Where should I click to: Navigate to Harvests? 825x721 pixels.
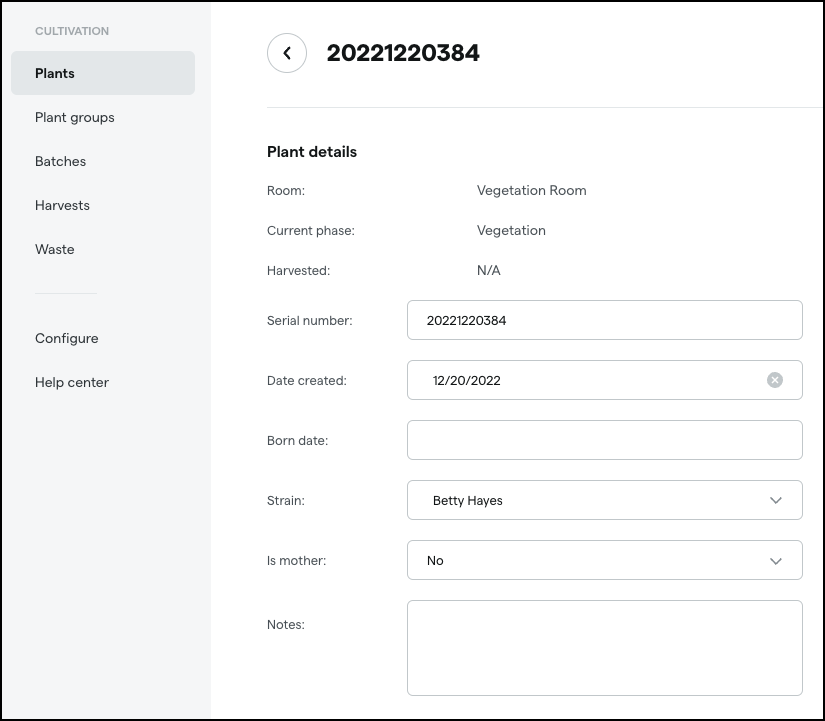click(62, 205)
